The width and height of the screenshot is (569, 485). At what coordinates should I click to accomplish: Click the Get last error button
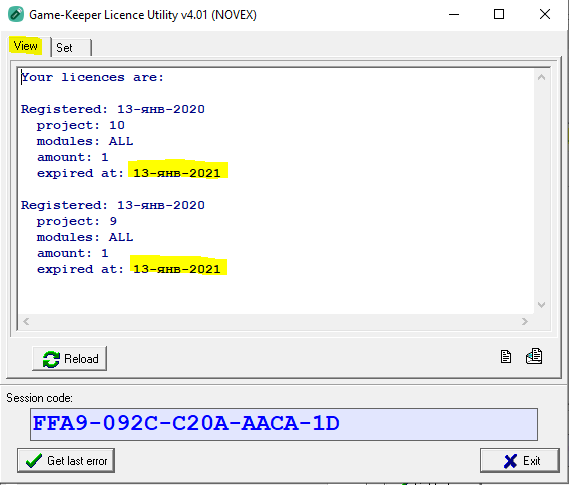tap(66, 461)
